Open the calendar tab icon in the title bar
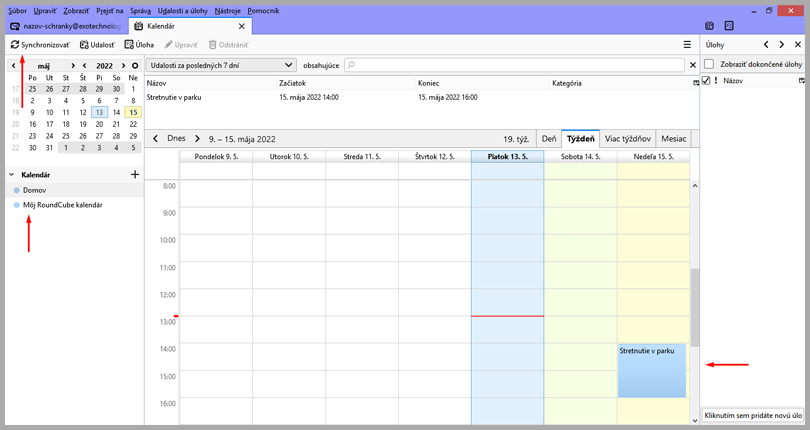 pos(709,25)
